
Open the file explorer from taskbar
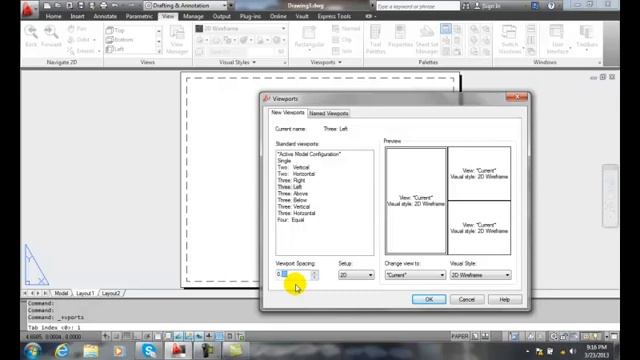coord(91,351)
